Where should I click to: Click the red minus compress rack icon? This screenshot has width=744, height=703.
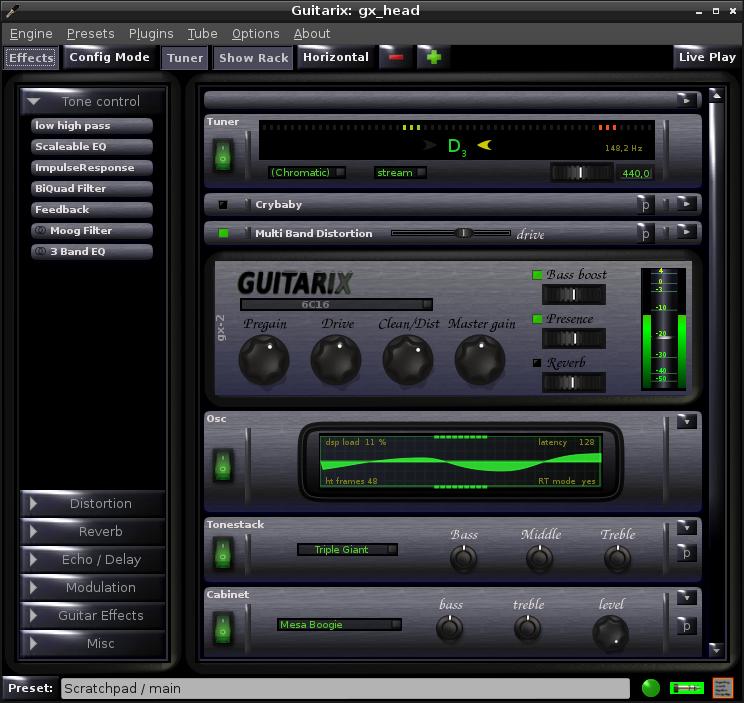coord(396,57)
